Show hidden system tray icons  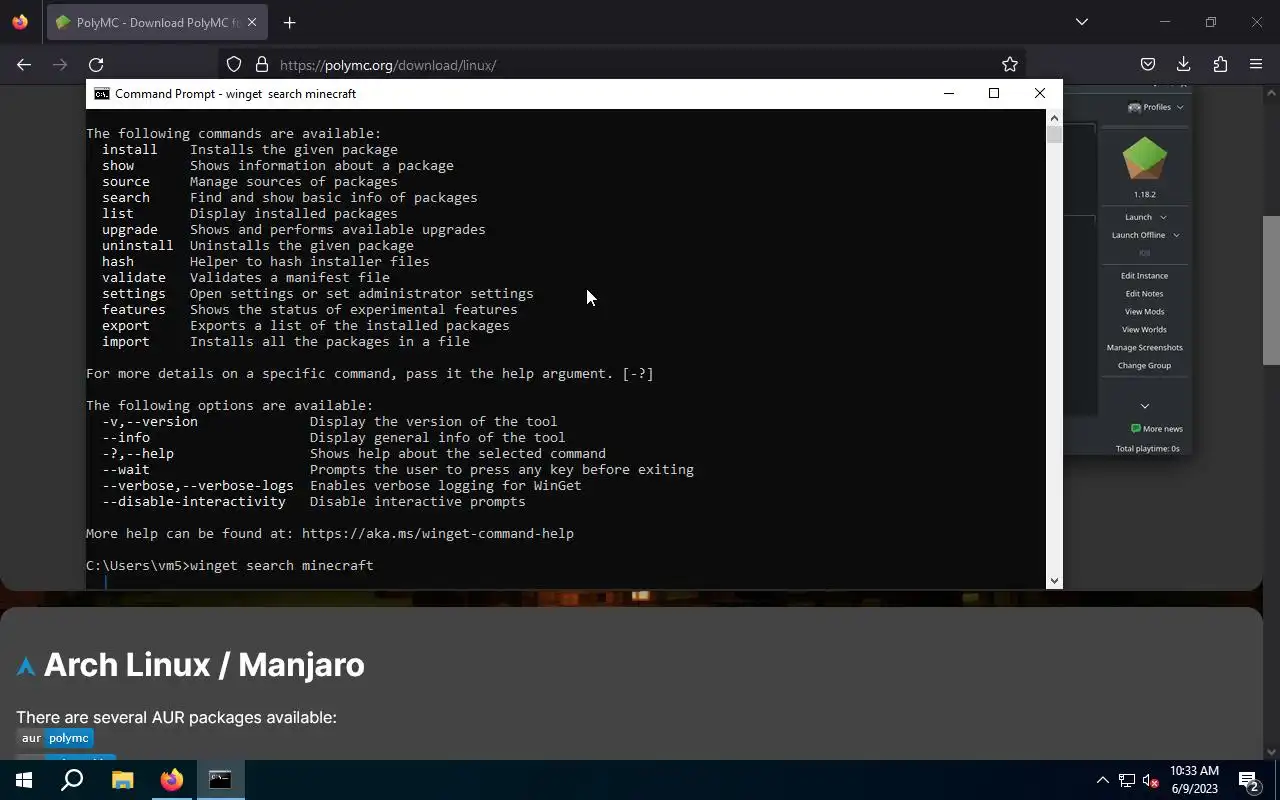click(x=1103, y=780)
